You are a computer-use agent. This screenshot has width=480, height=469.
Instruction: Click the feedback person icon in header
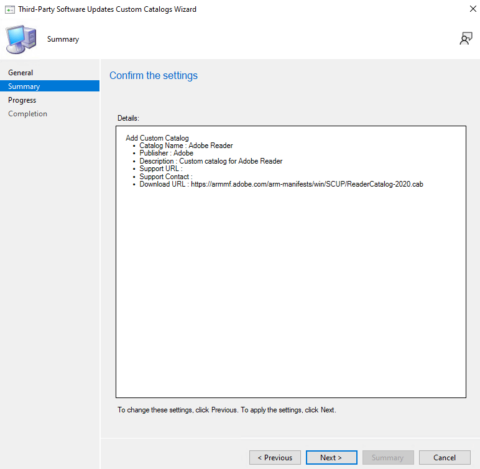466,39
